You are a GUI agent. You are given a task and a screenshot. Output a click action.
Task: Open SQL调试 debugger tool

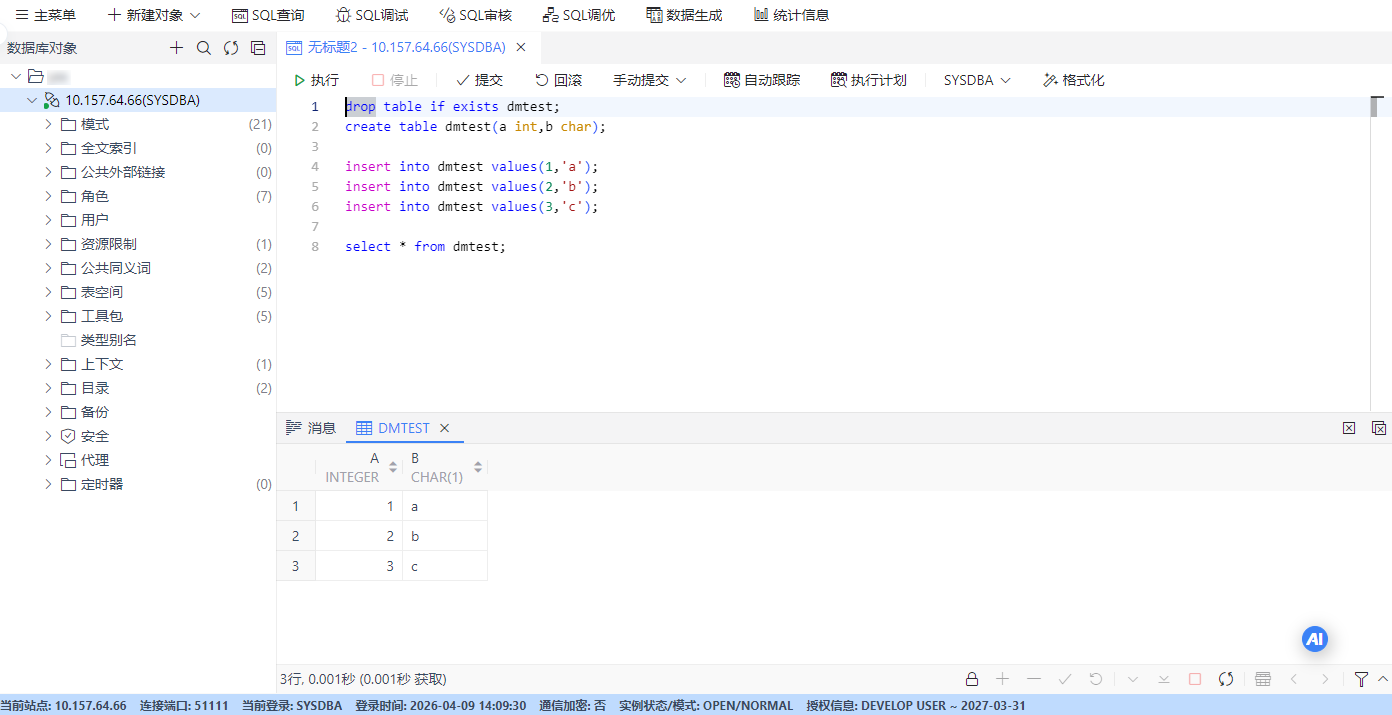click(x=372, y=15)
